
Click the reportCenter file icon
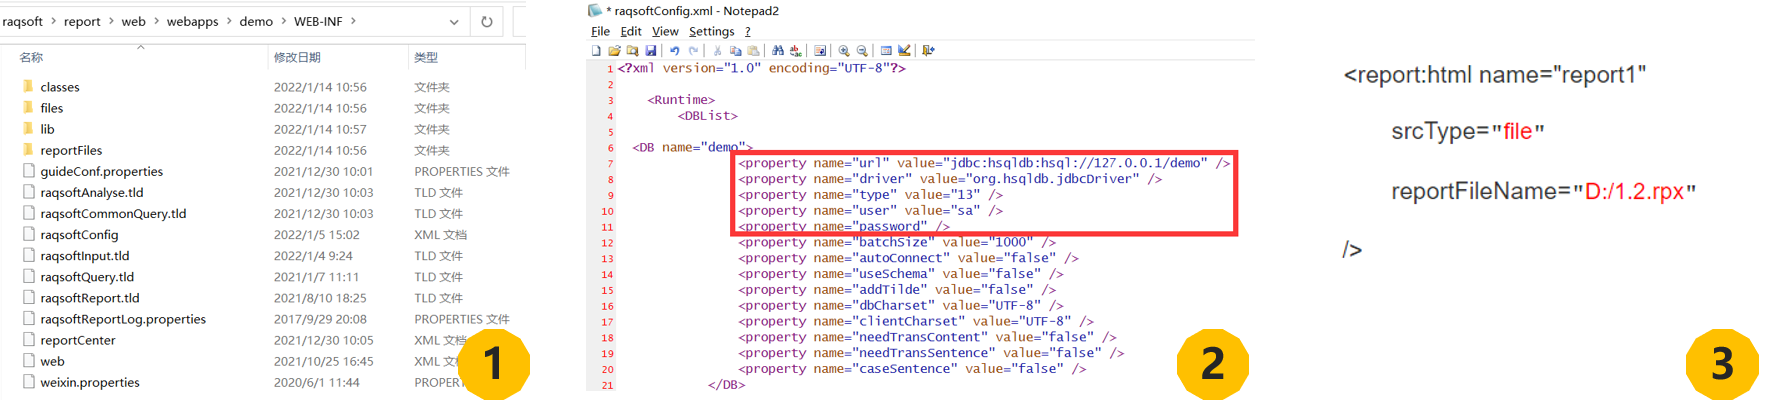pyautogui.click(x=29, y=340)
